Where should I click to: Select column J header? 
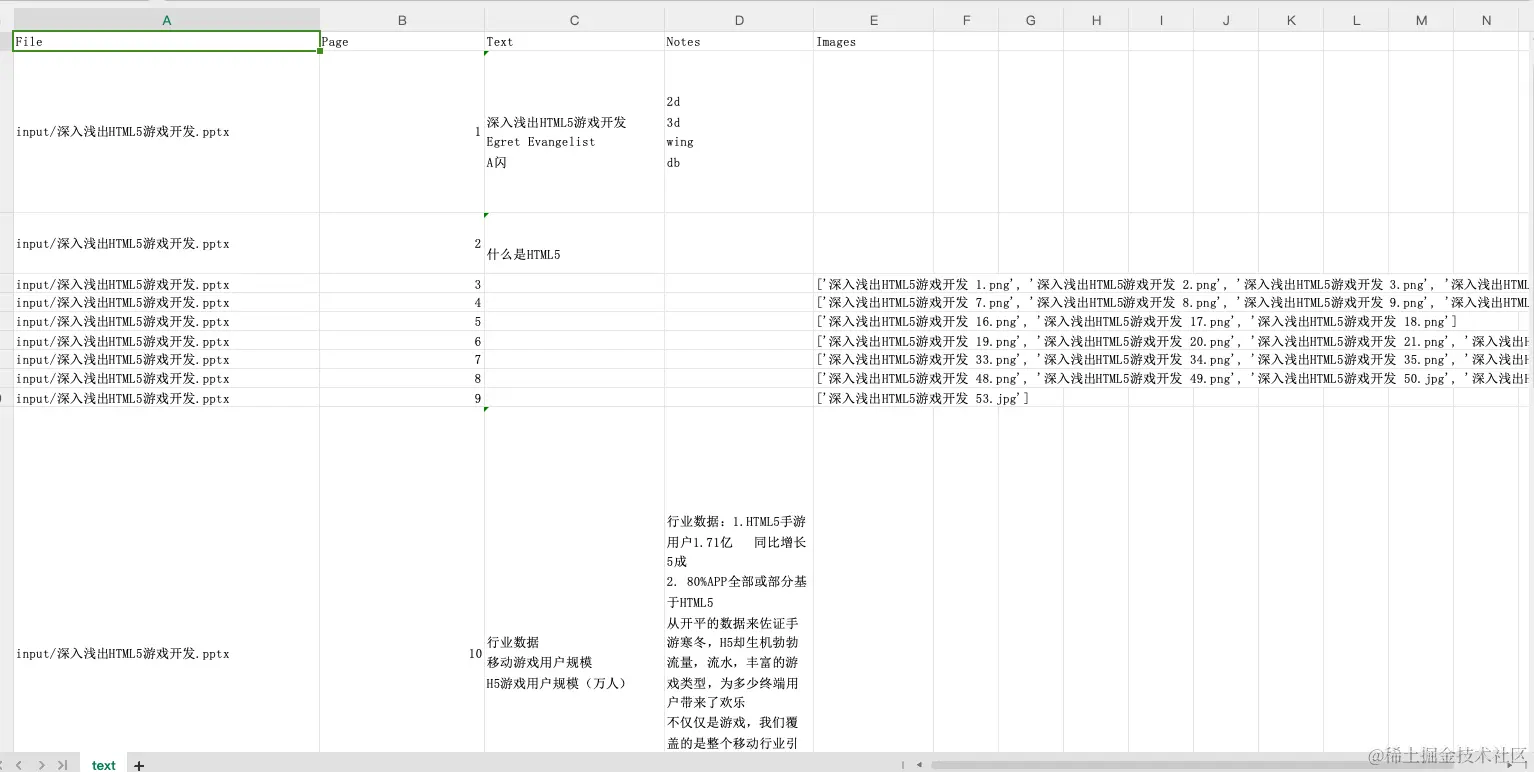click(x=1226, y=20)
